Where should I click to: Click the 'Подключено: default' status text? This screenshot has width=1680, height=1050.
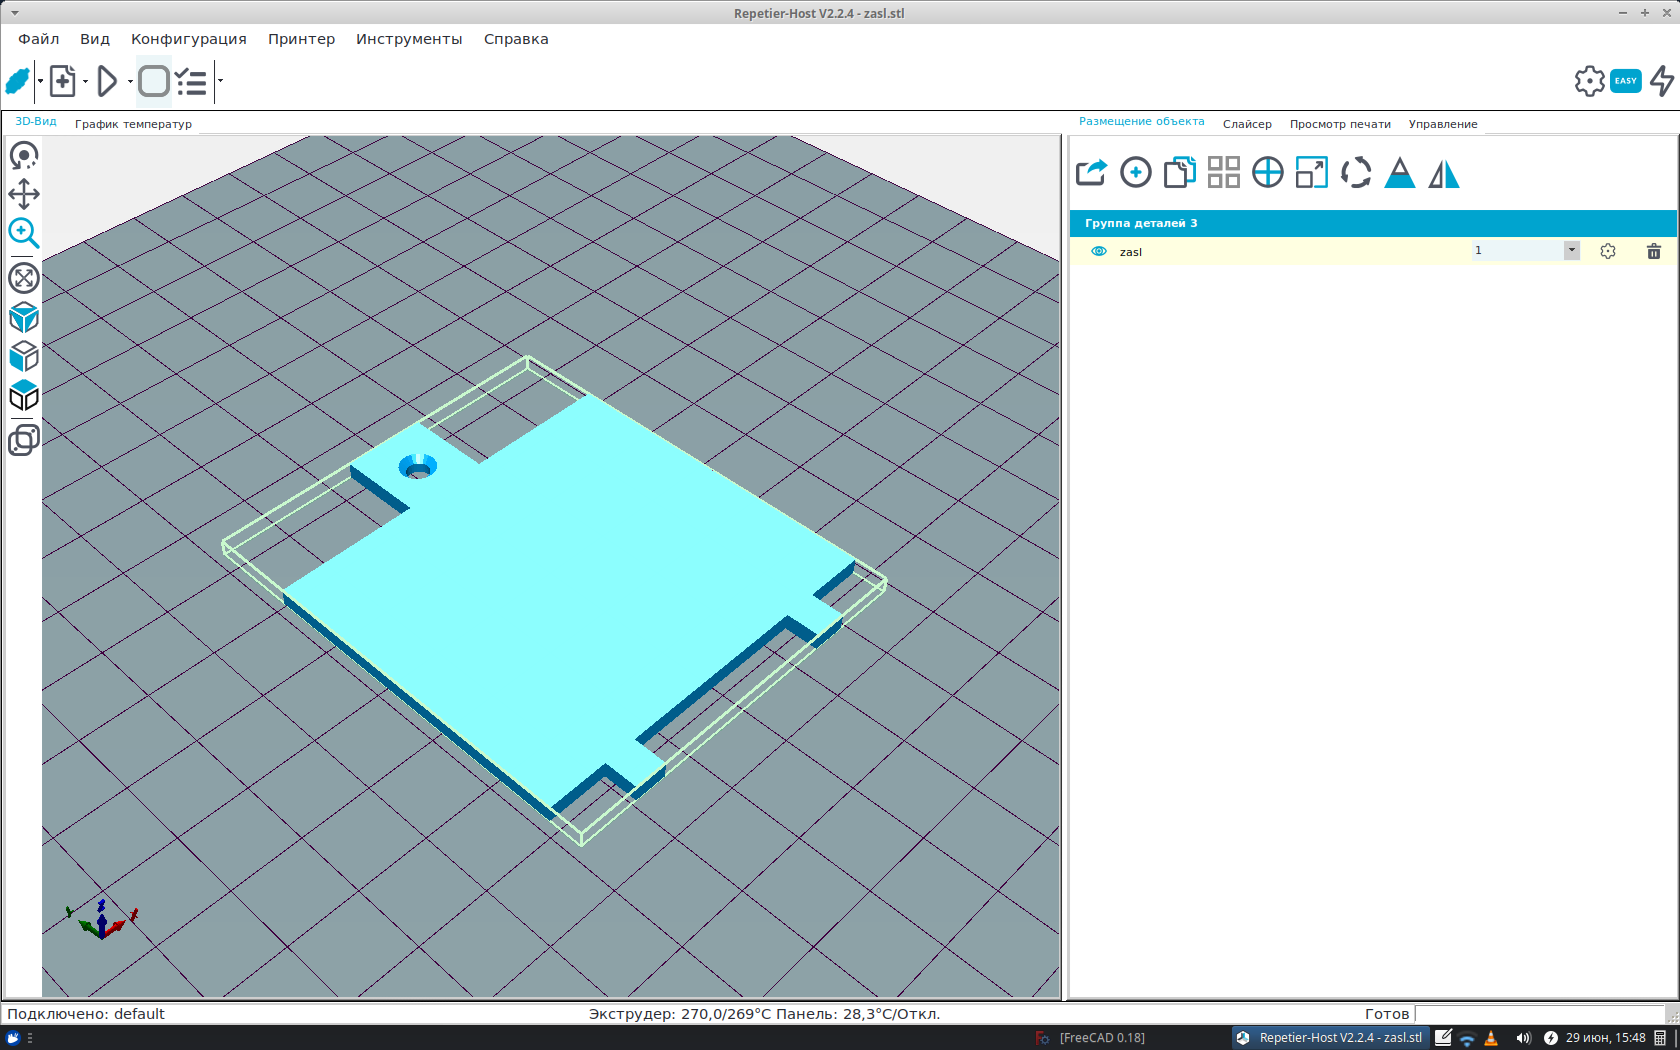[x=86, y=1014]
